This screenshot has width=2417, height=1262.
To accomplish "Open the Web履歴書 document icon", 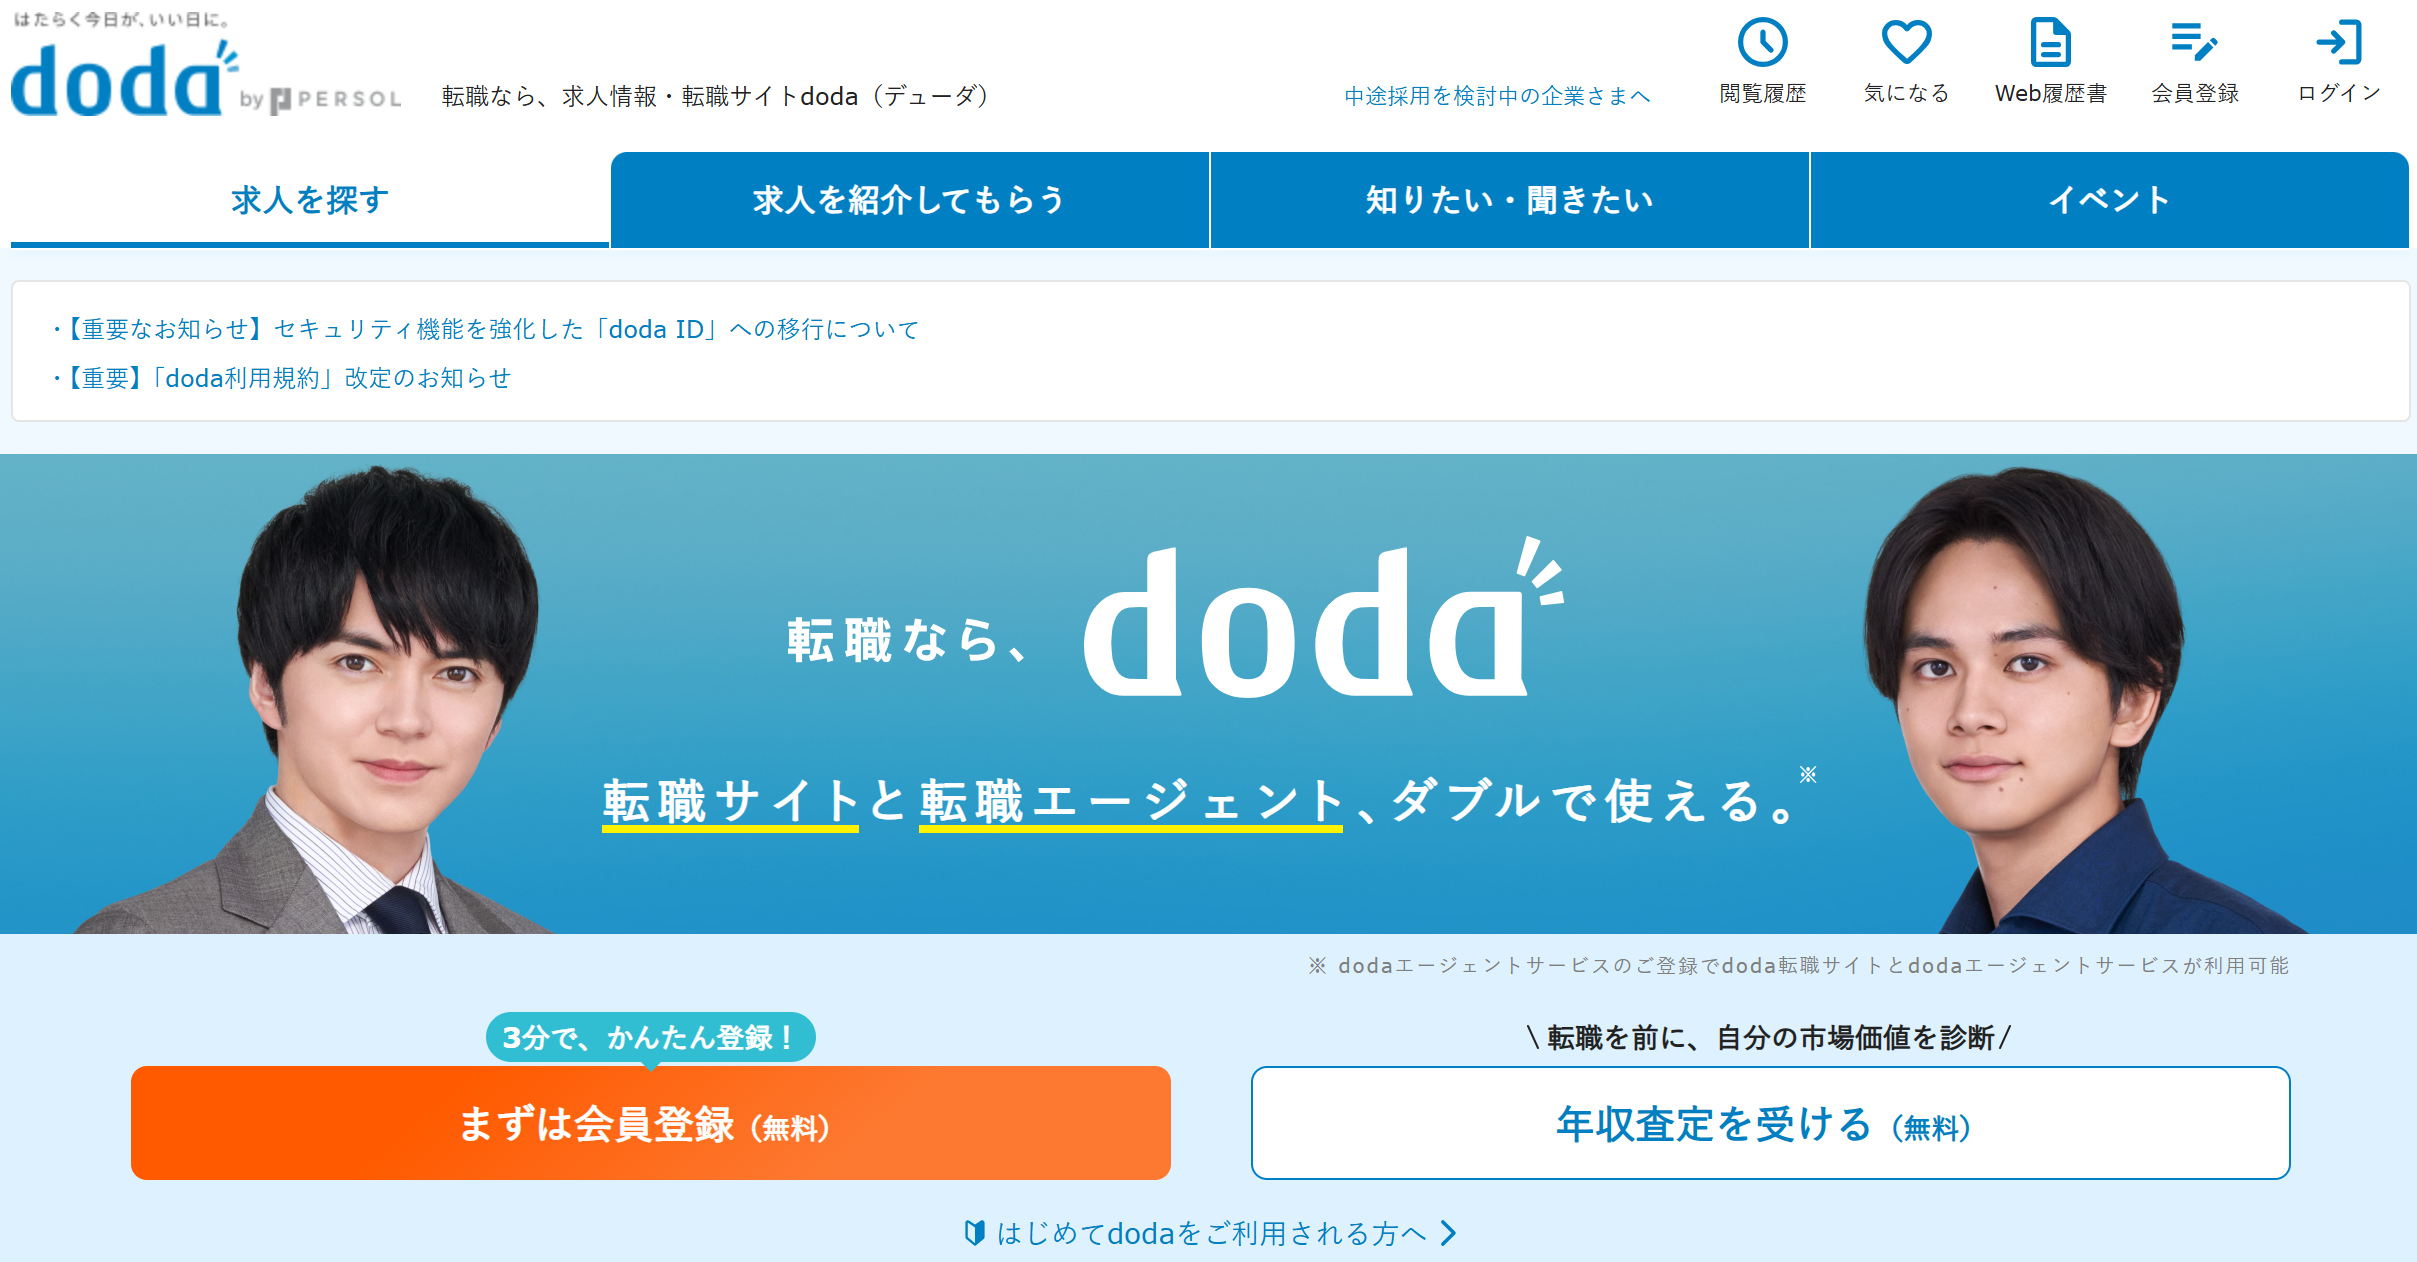I will (x=2050, y=43).
